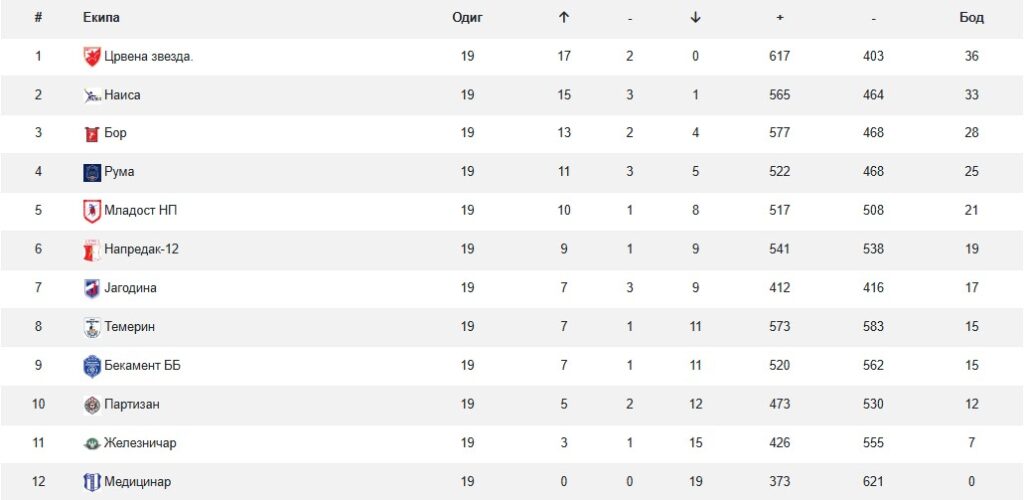This screenshot has width=1024, height=500.
Task: Click the Одиг column header
Action: (468, 18)
